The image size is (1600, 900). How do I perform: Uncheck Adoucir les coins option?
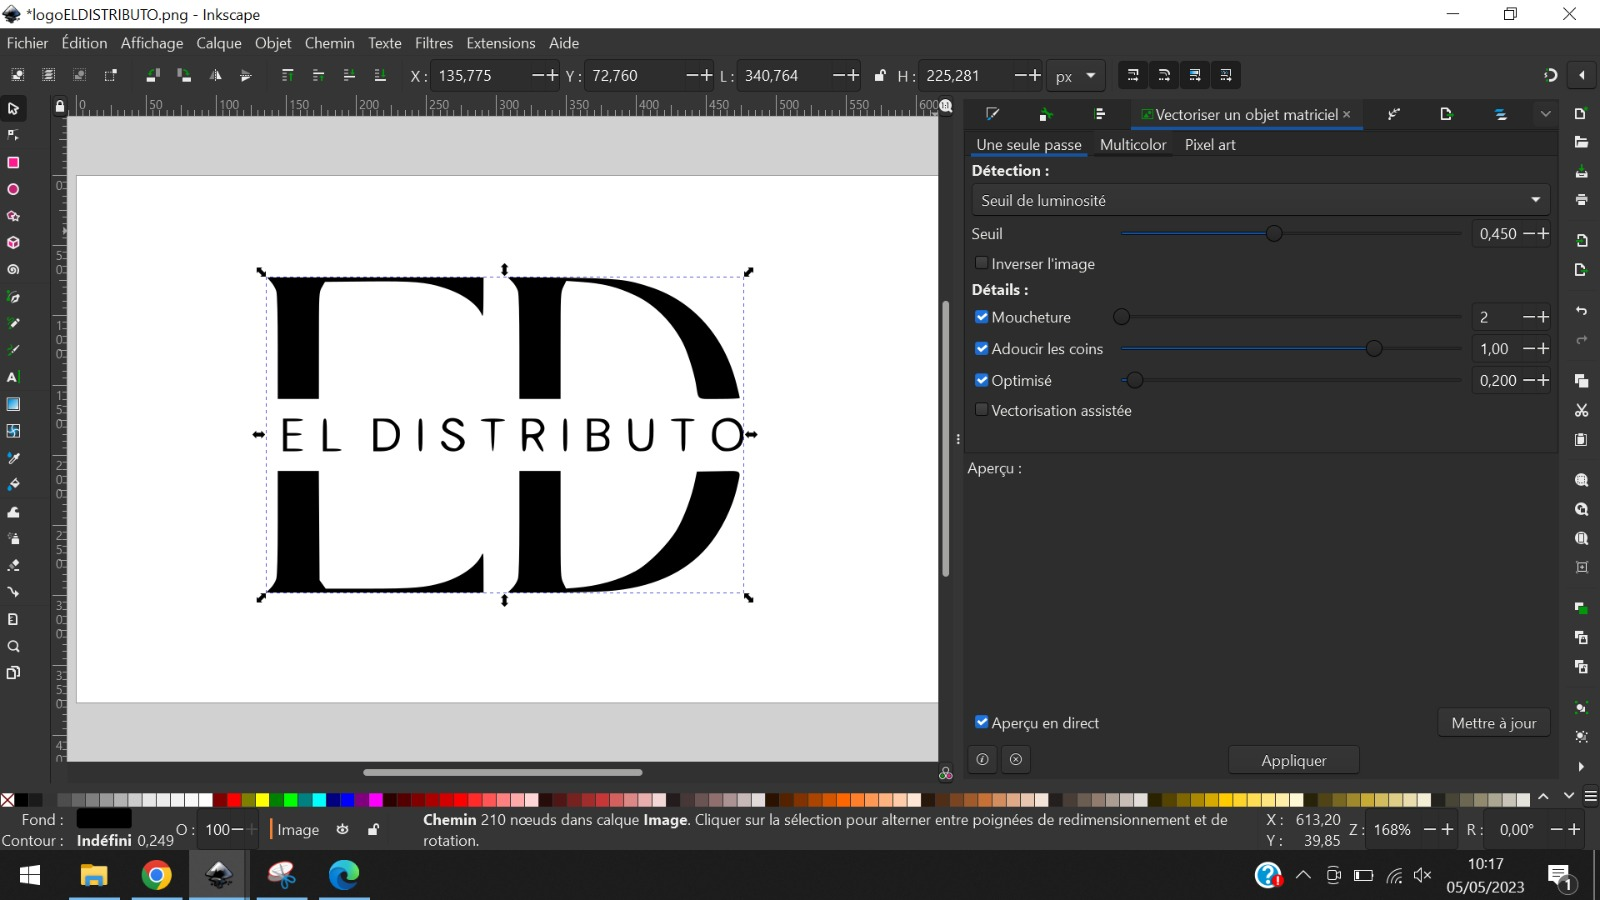pyautogui.click(x=981, y=349)
